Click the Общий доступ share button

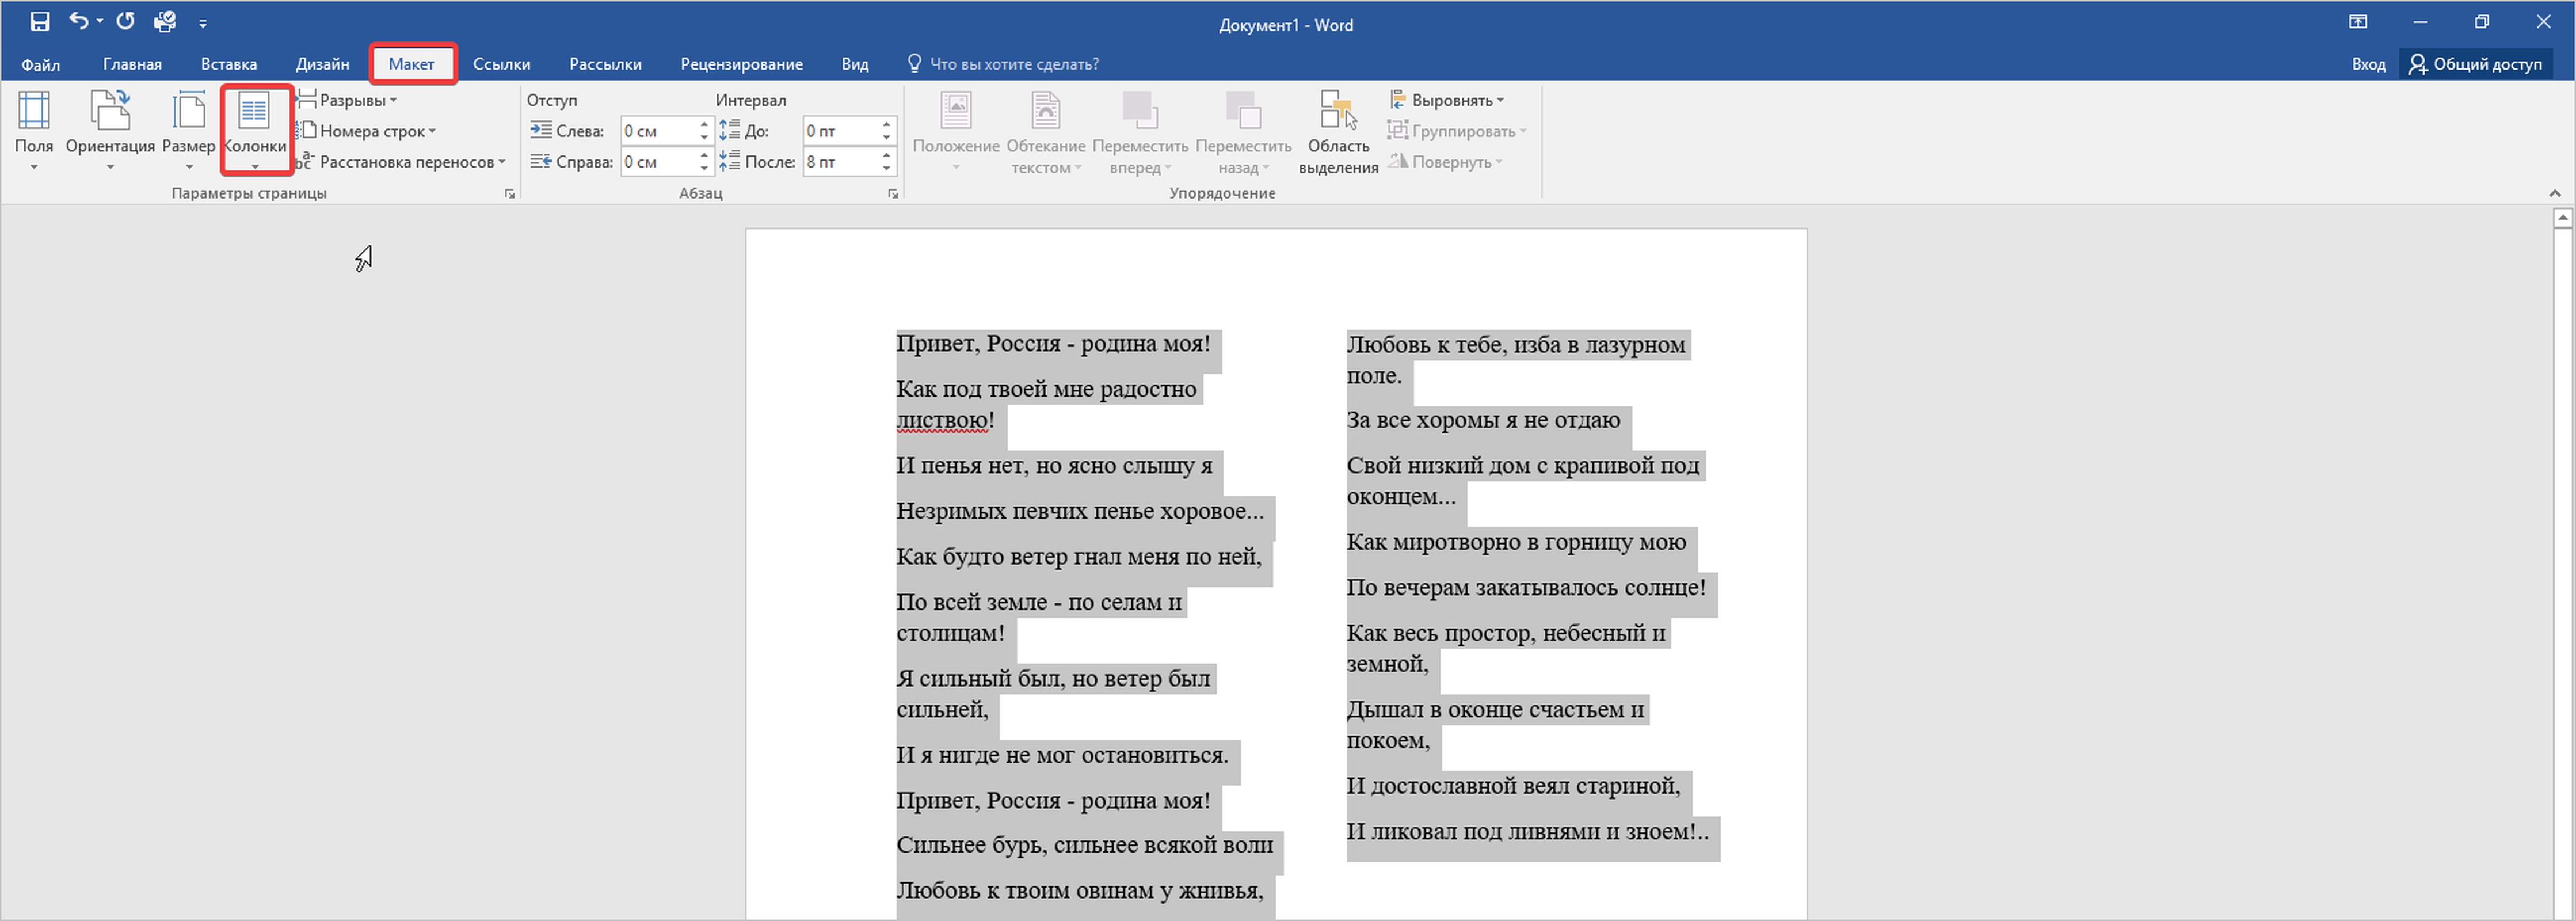click(x=2475, y=64)
